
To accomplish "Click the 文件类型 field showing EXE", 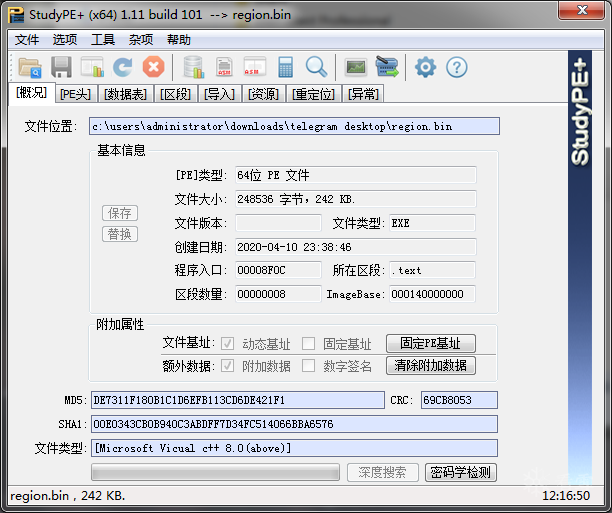I will pyautogui.click(x=432, y=223).
